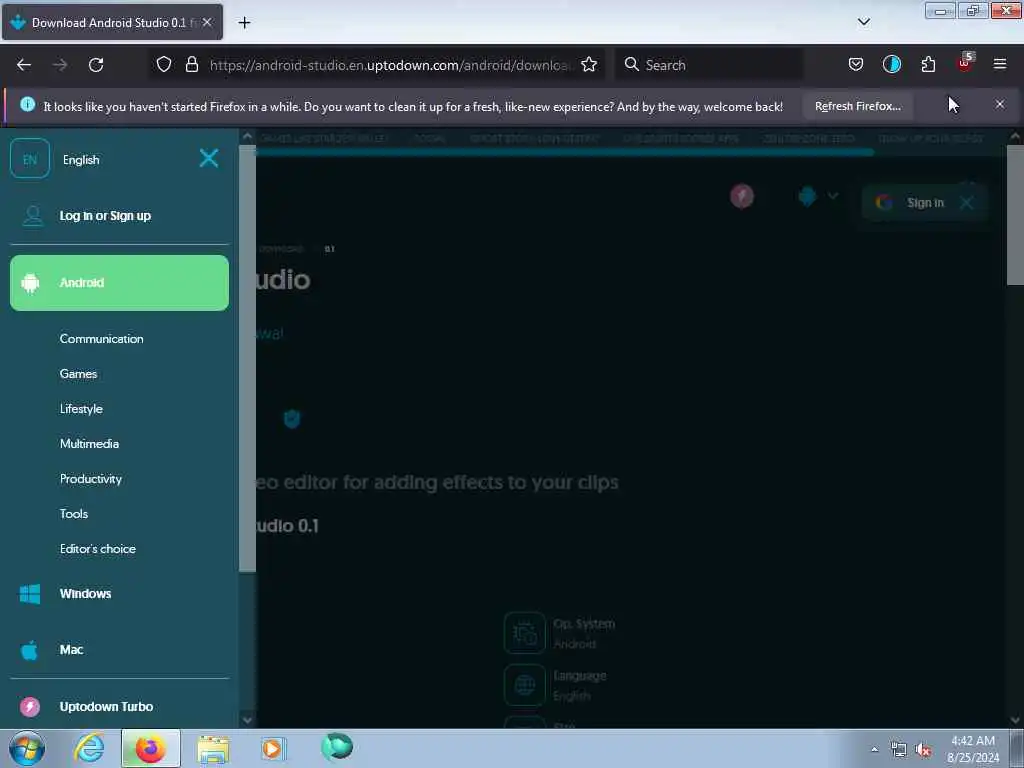Click the user profile icon beside Log in
1024x768 pixels.
33,216
